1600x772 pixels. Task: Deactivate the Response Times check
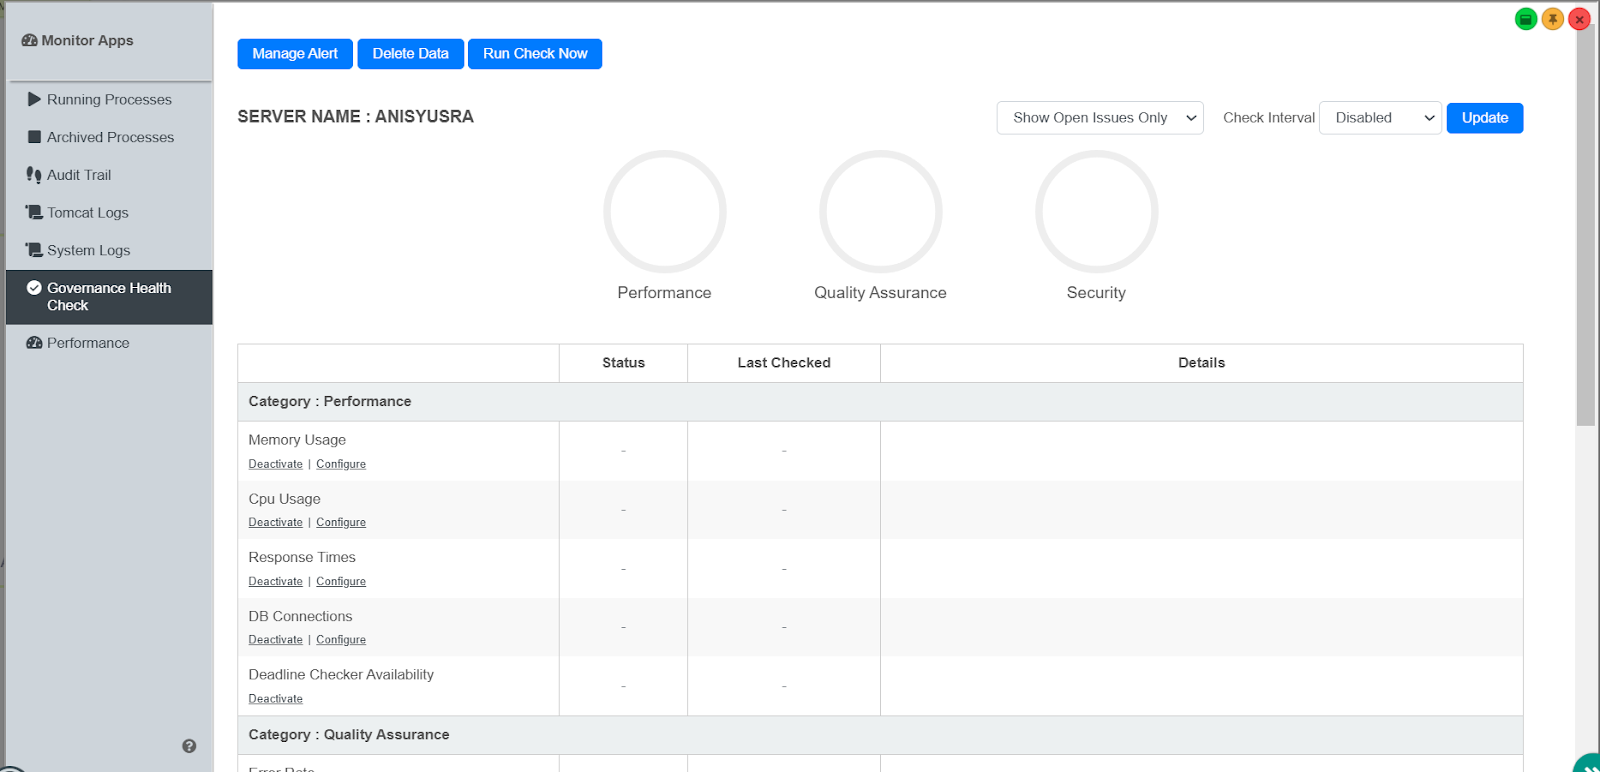click(275, 581)
